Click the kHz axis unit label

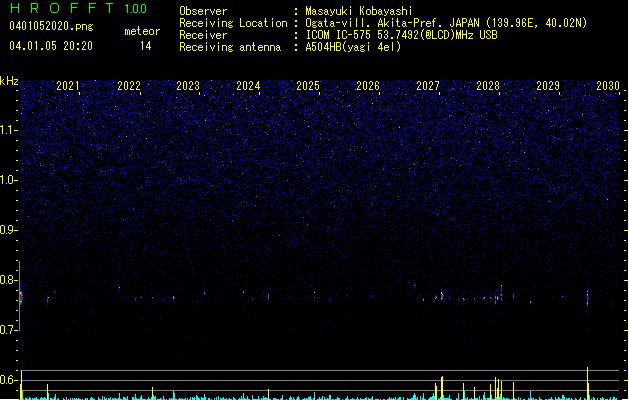(9, 81)
